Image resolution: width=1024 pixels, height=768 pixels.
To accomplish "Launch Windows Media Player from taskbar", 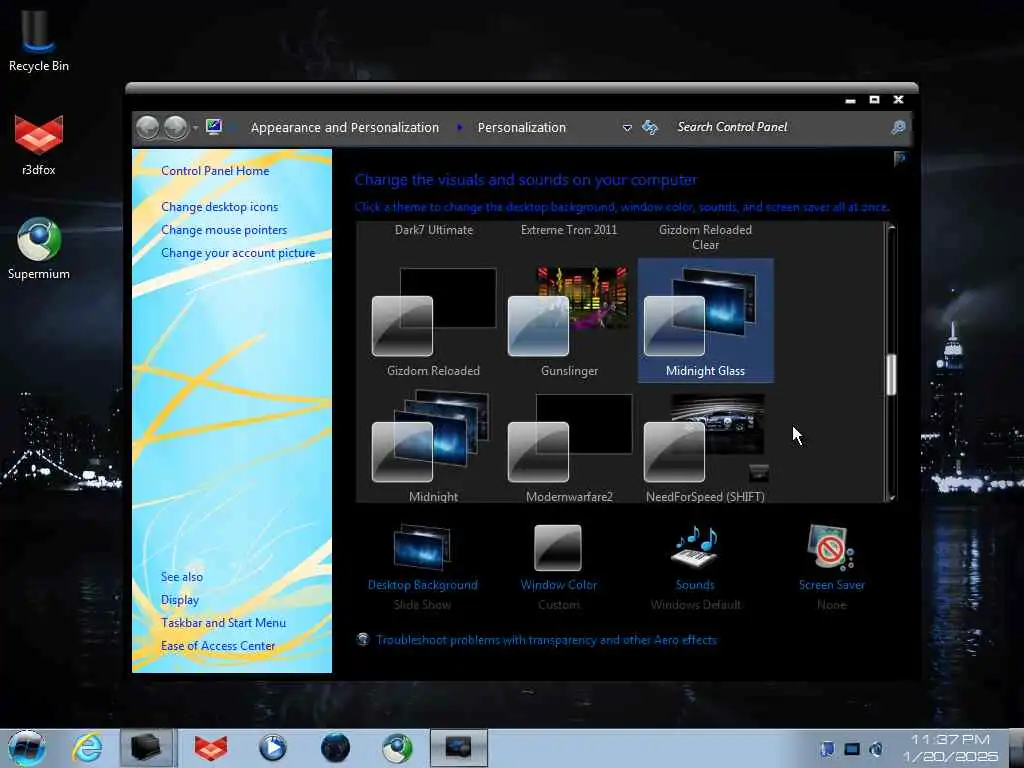I will (272, 748).
